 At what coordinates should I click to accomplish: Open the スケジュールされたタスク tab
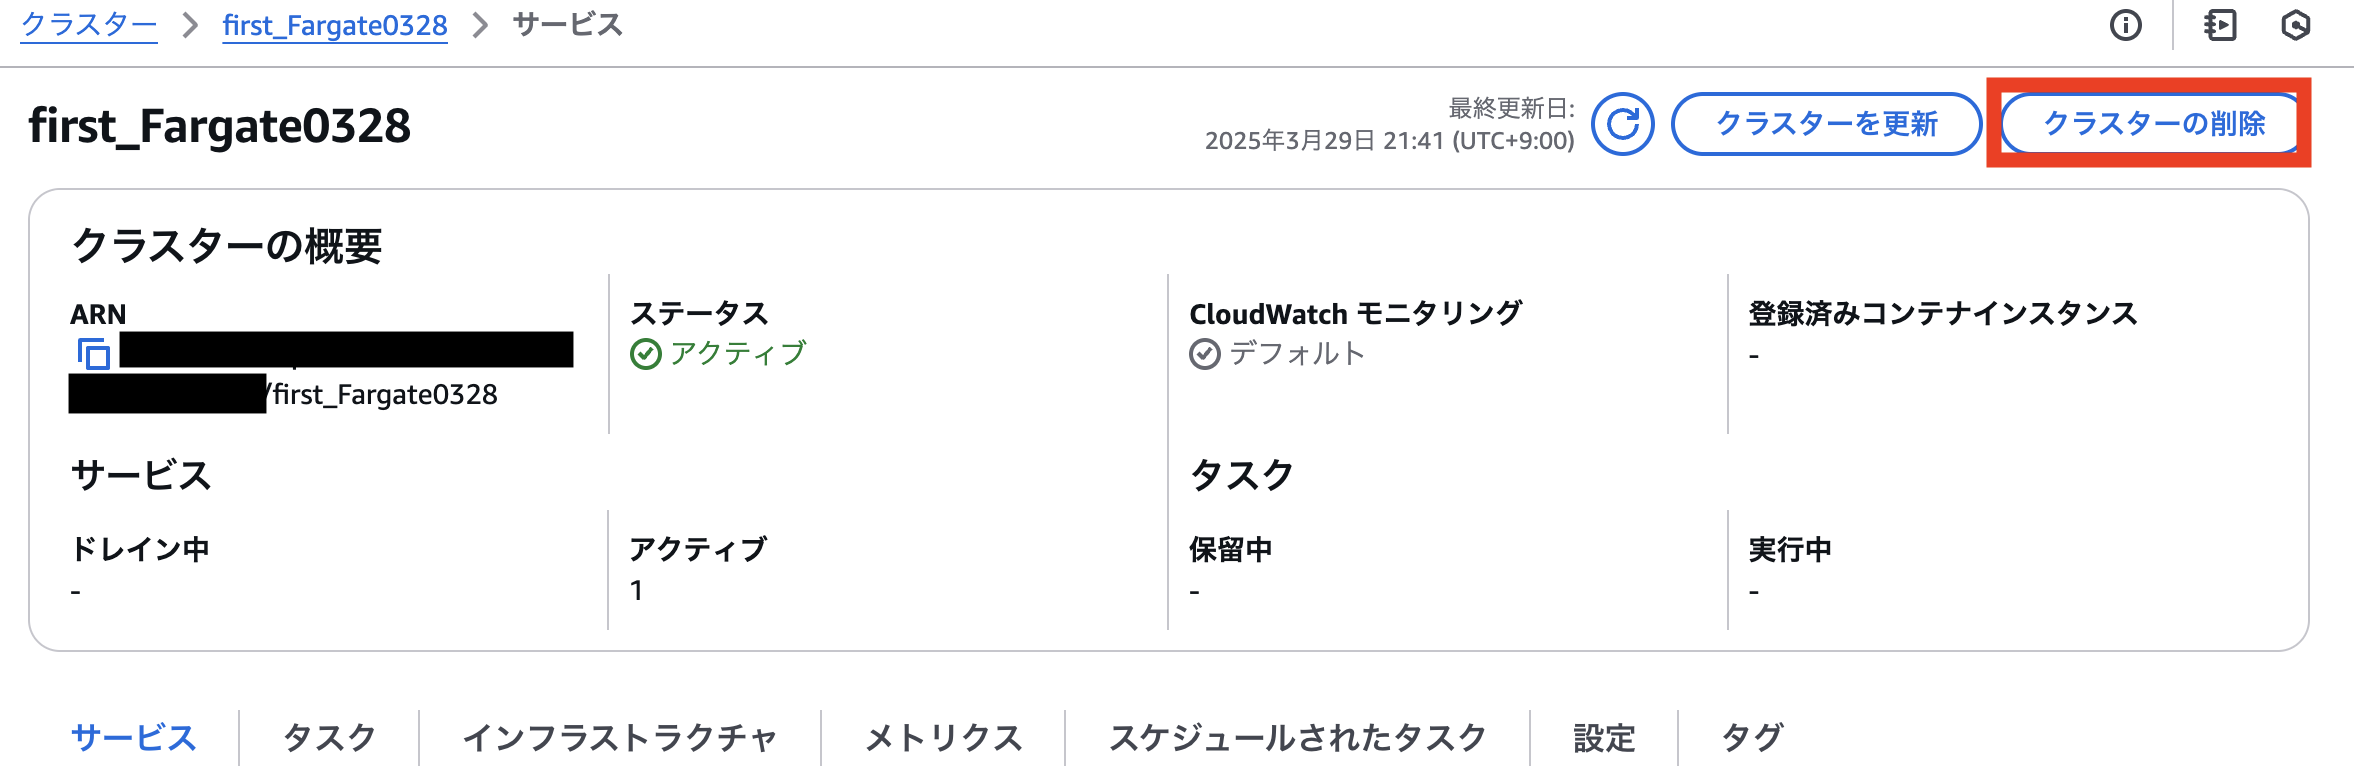coord(1297,737)
